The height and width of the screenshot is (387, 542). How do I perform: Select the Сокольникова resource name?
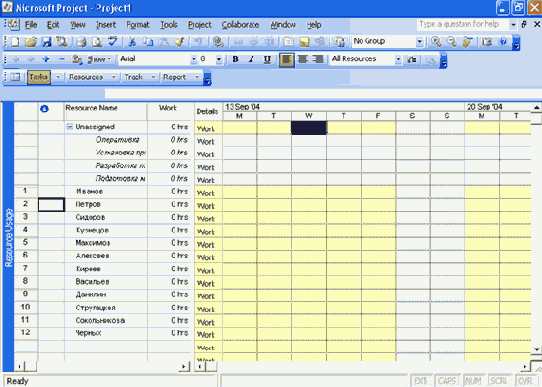click(100, 321)
